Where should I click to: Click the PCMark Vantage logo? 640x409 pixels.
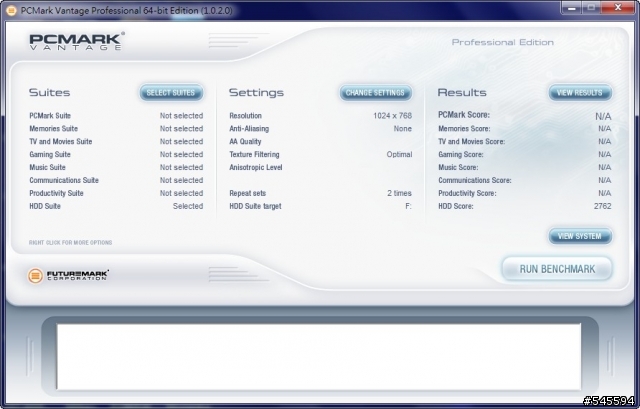click(76, 41)
